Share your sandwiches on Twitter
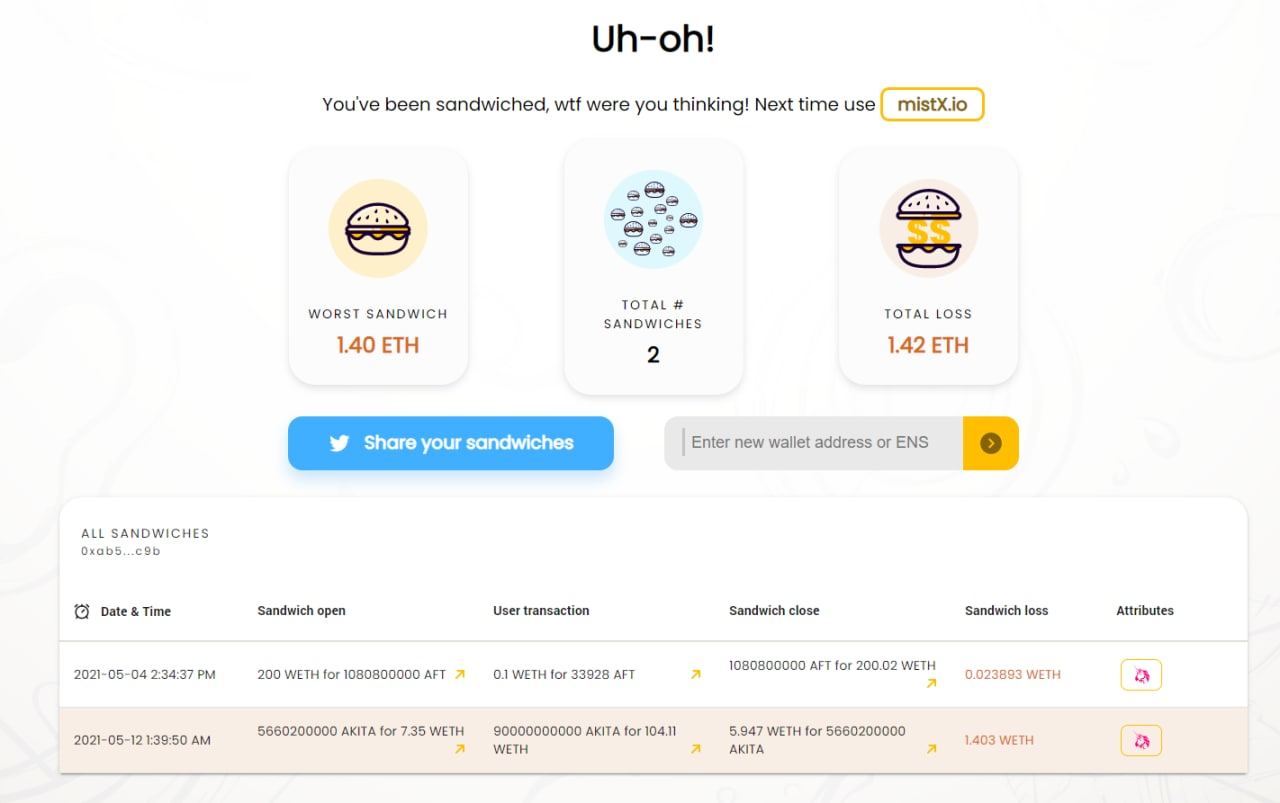The image size is (1280, 803). (x=451, y=443)
